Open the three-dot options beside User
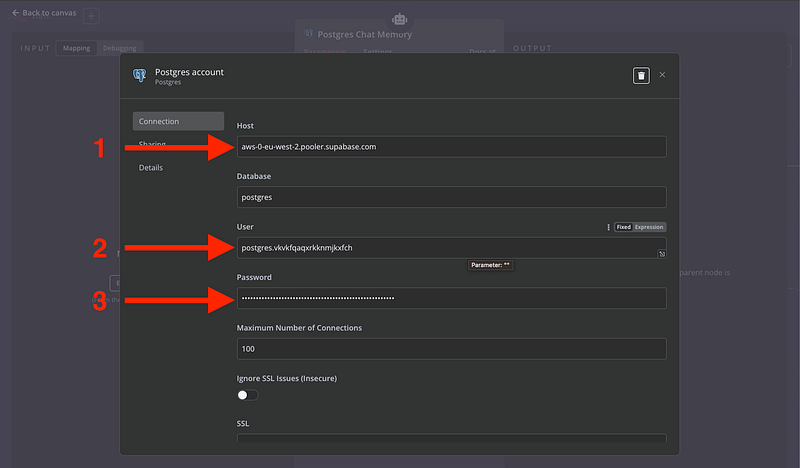The height and width of the screenshot is (468, 800). click(608, 227)
